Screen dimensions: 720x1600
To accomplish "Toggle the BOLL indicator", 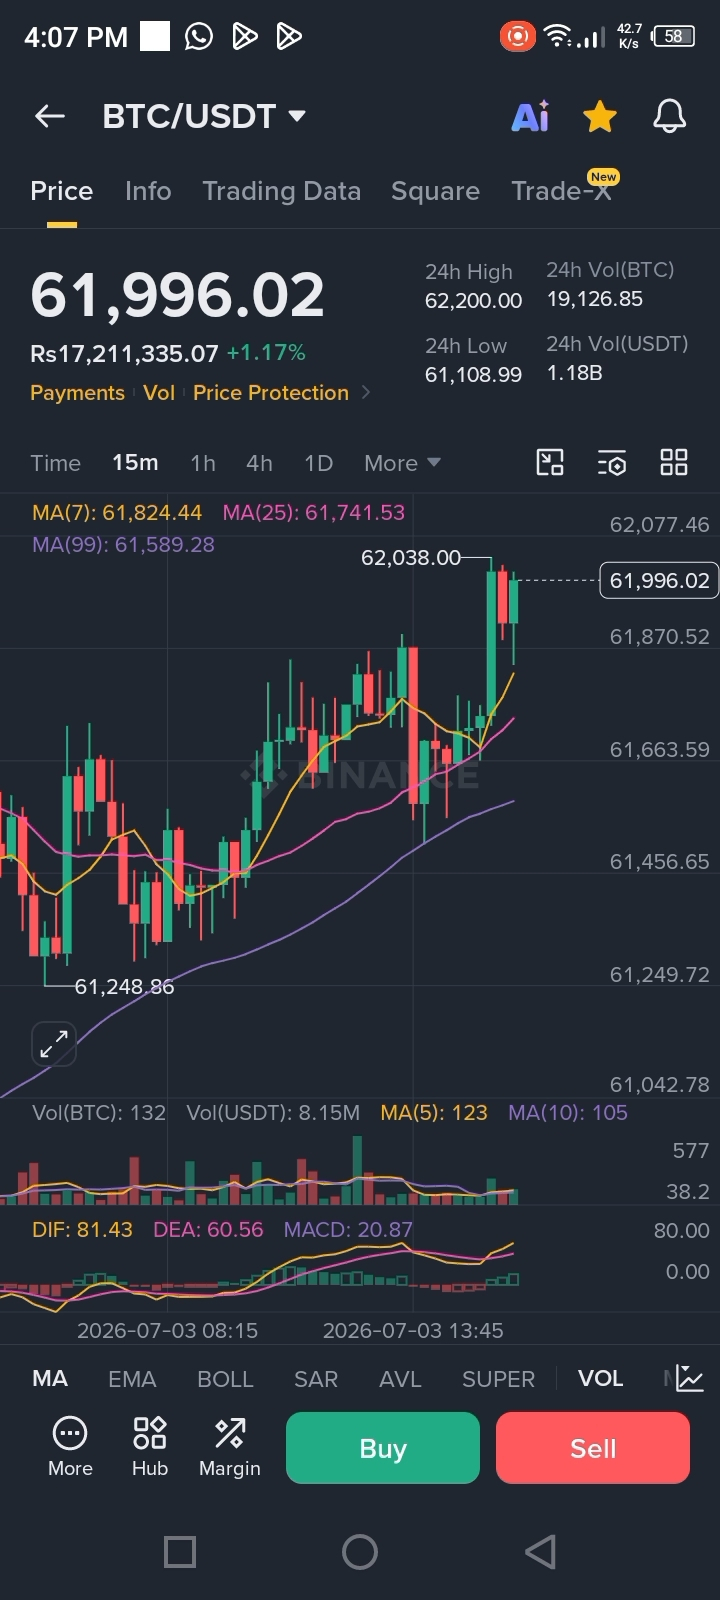I will point(225,1379).
